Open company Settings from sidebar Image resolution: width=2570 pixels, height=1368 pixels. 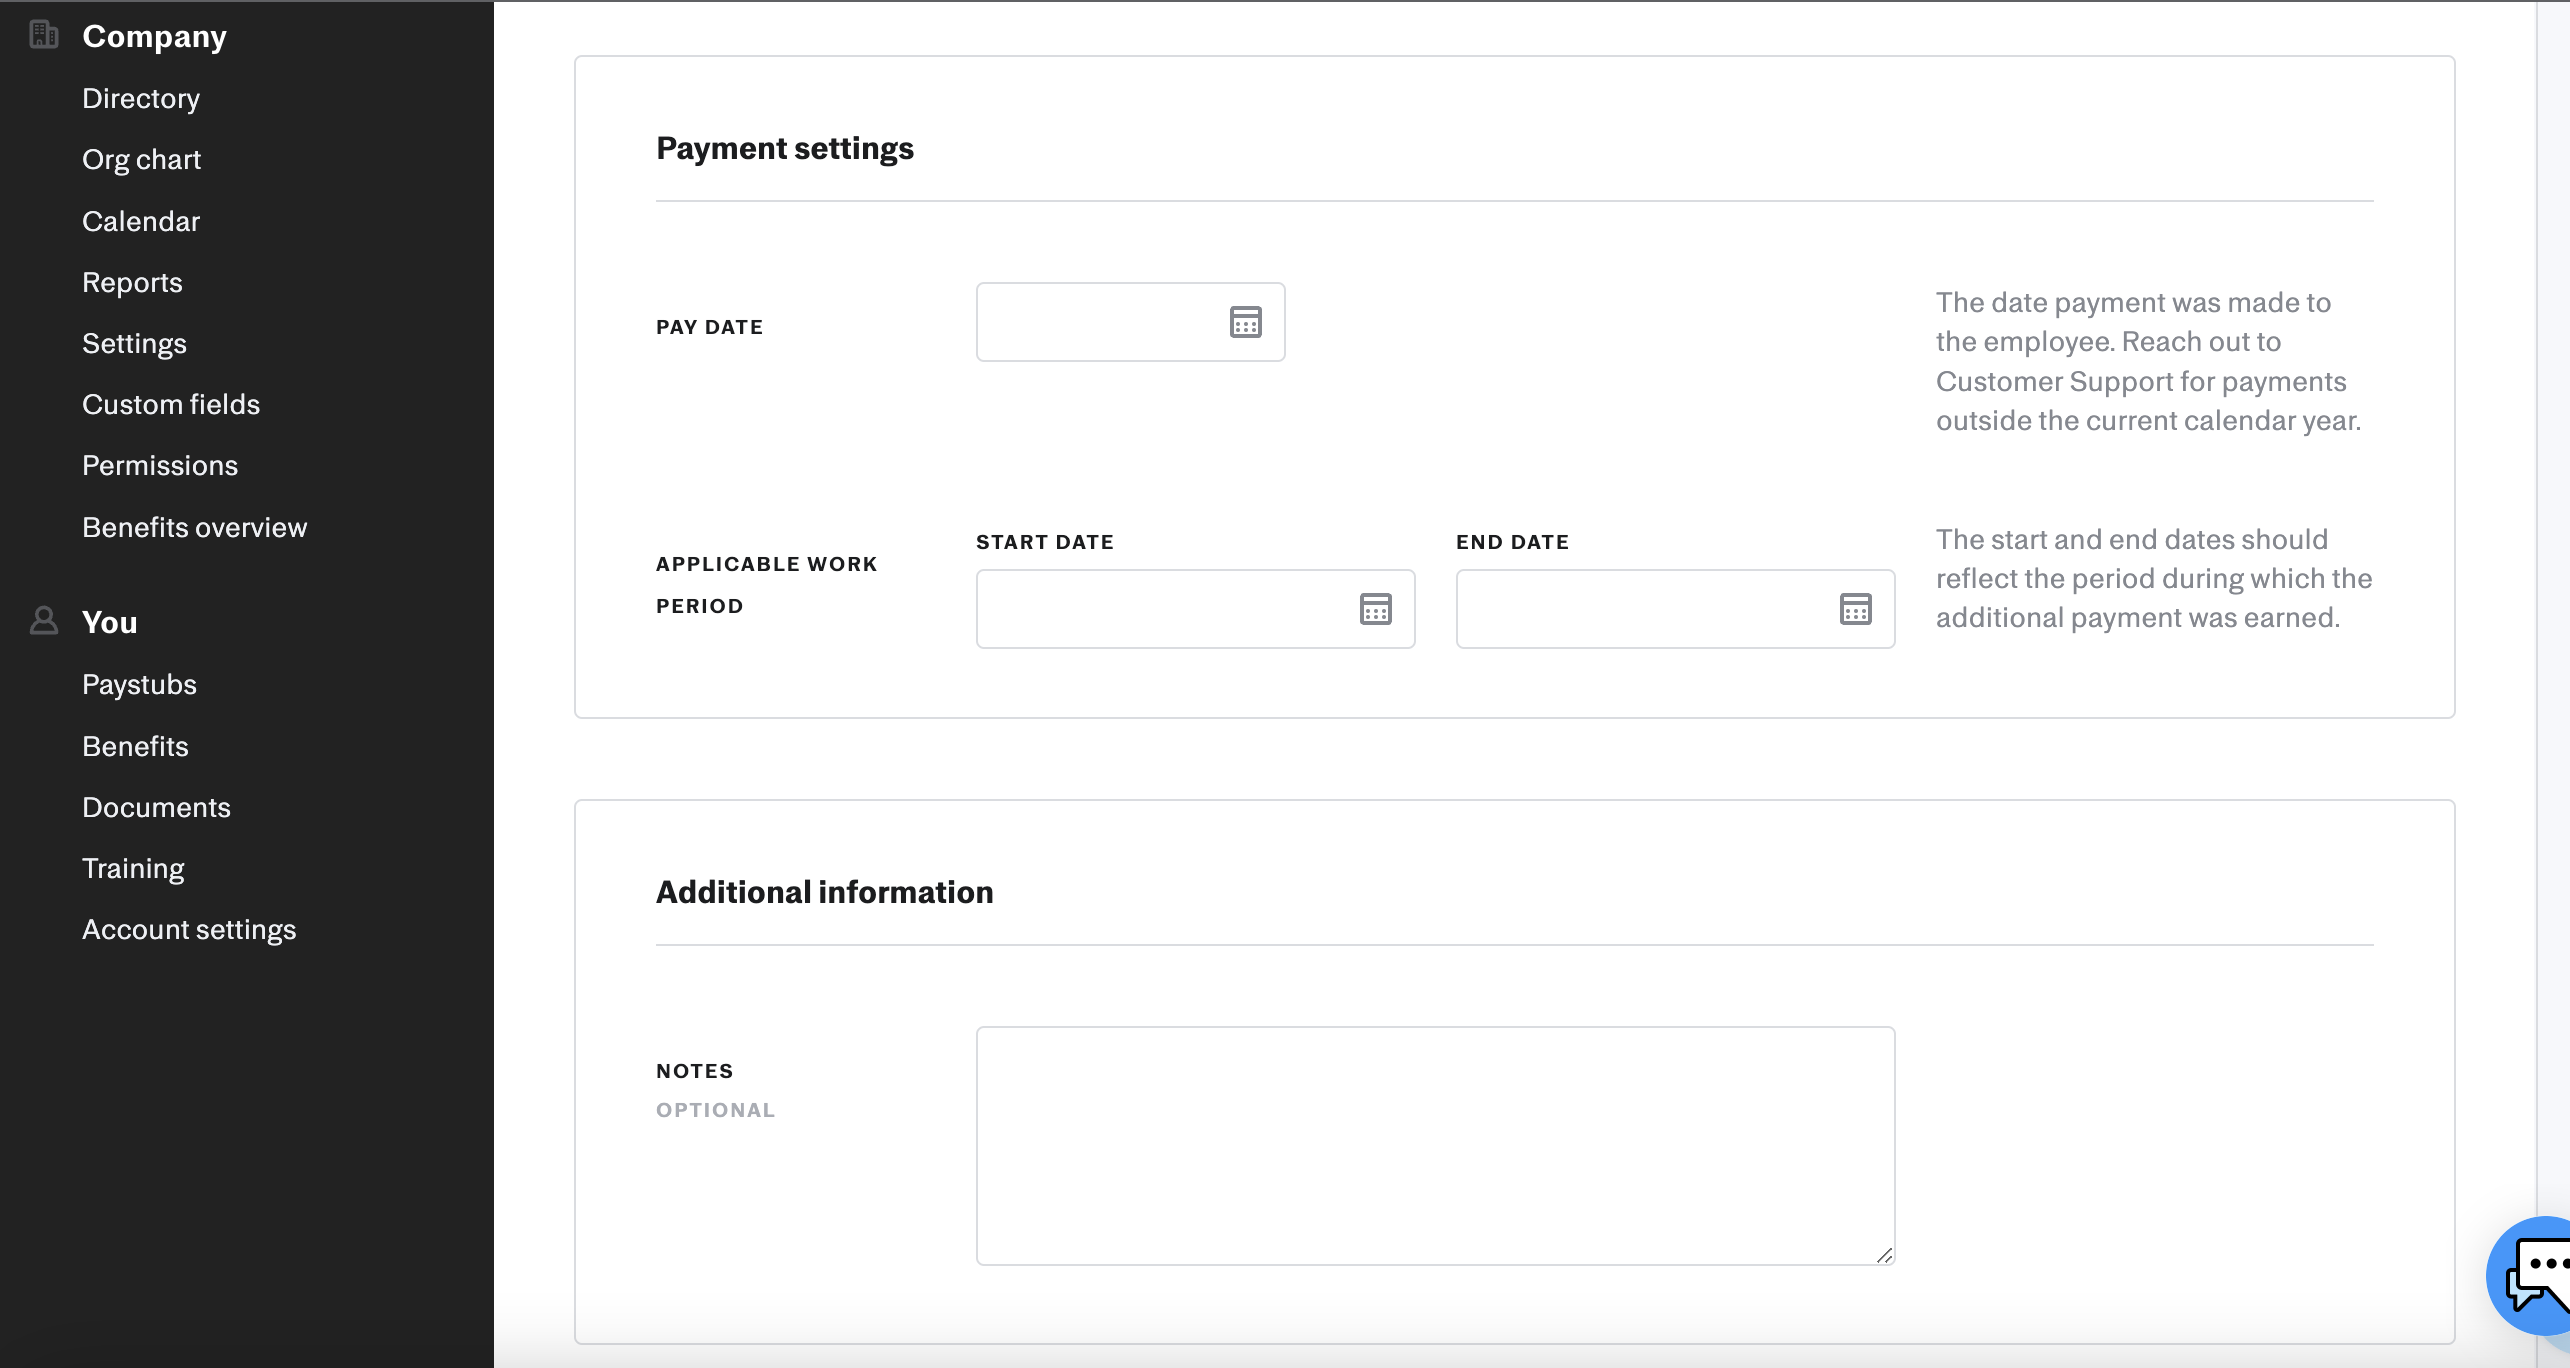coord(134,343)
